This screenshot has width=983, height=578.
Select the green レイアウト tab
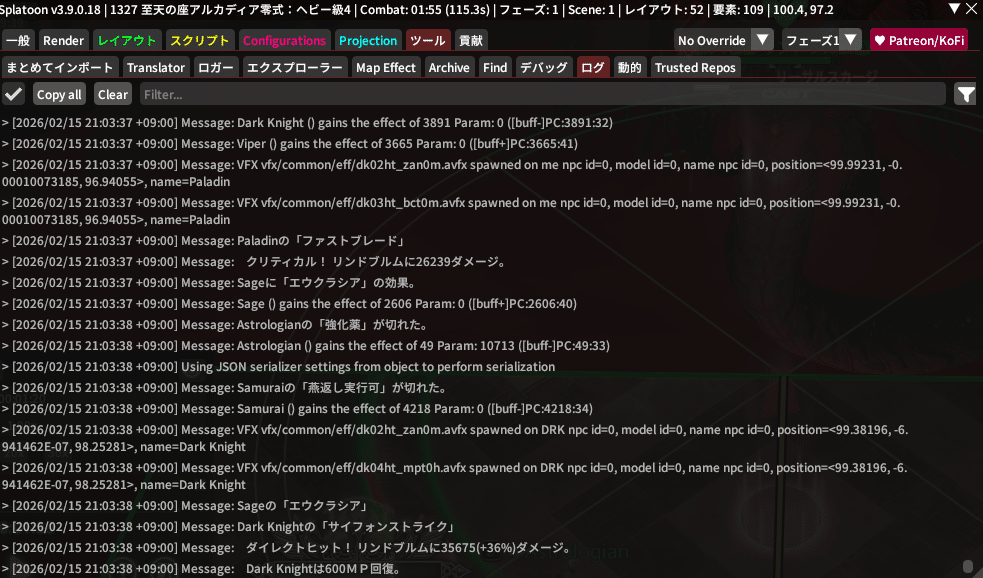127,41
